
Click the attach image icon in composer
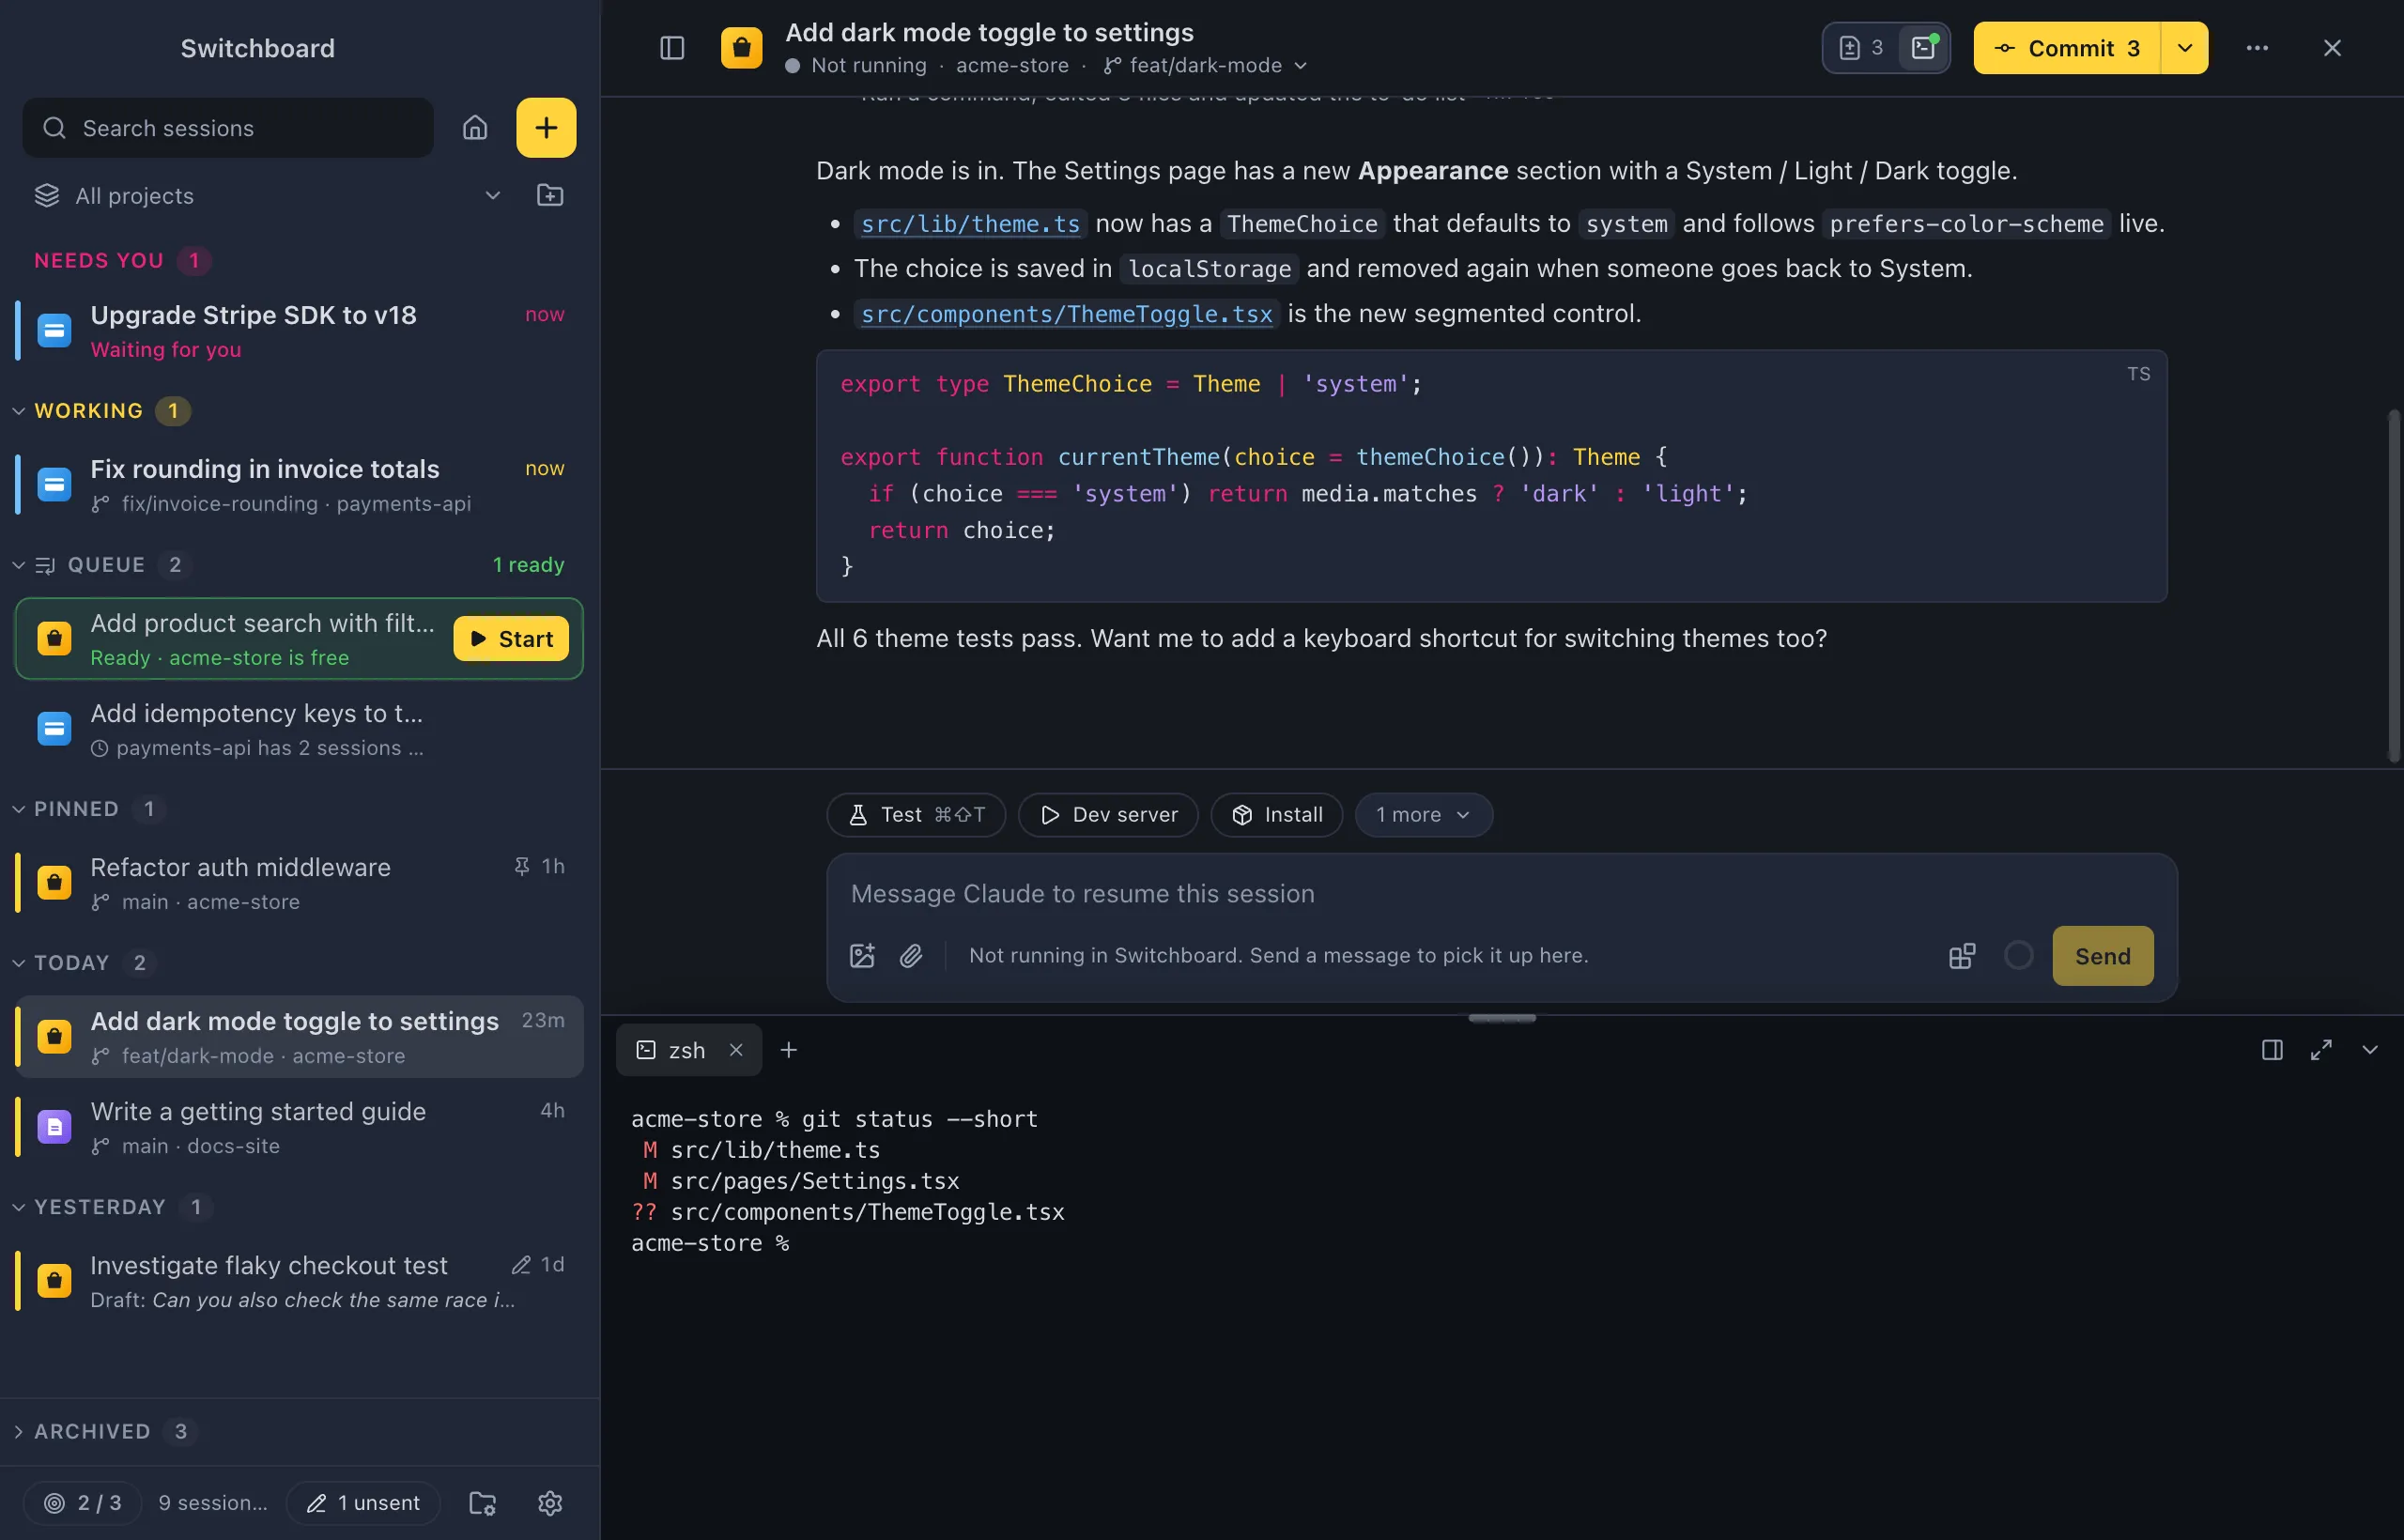tap(862, 956)
